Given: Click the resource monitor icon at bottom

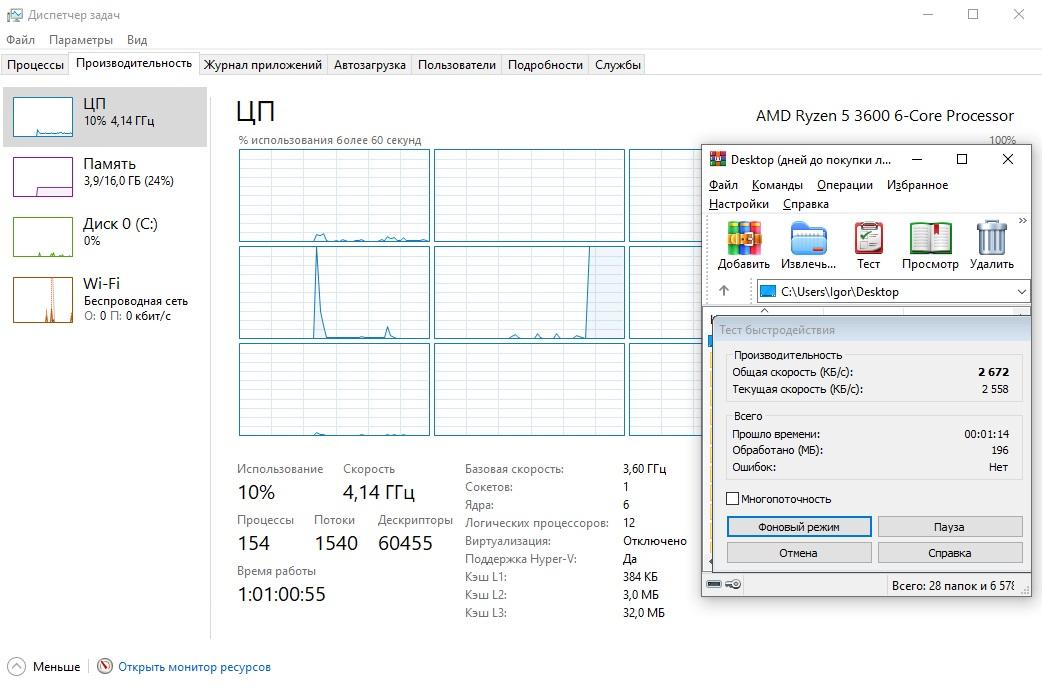Looking at the screenshot, I should 105,666.
